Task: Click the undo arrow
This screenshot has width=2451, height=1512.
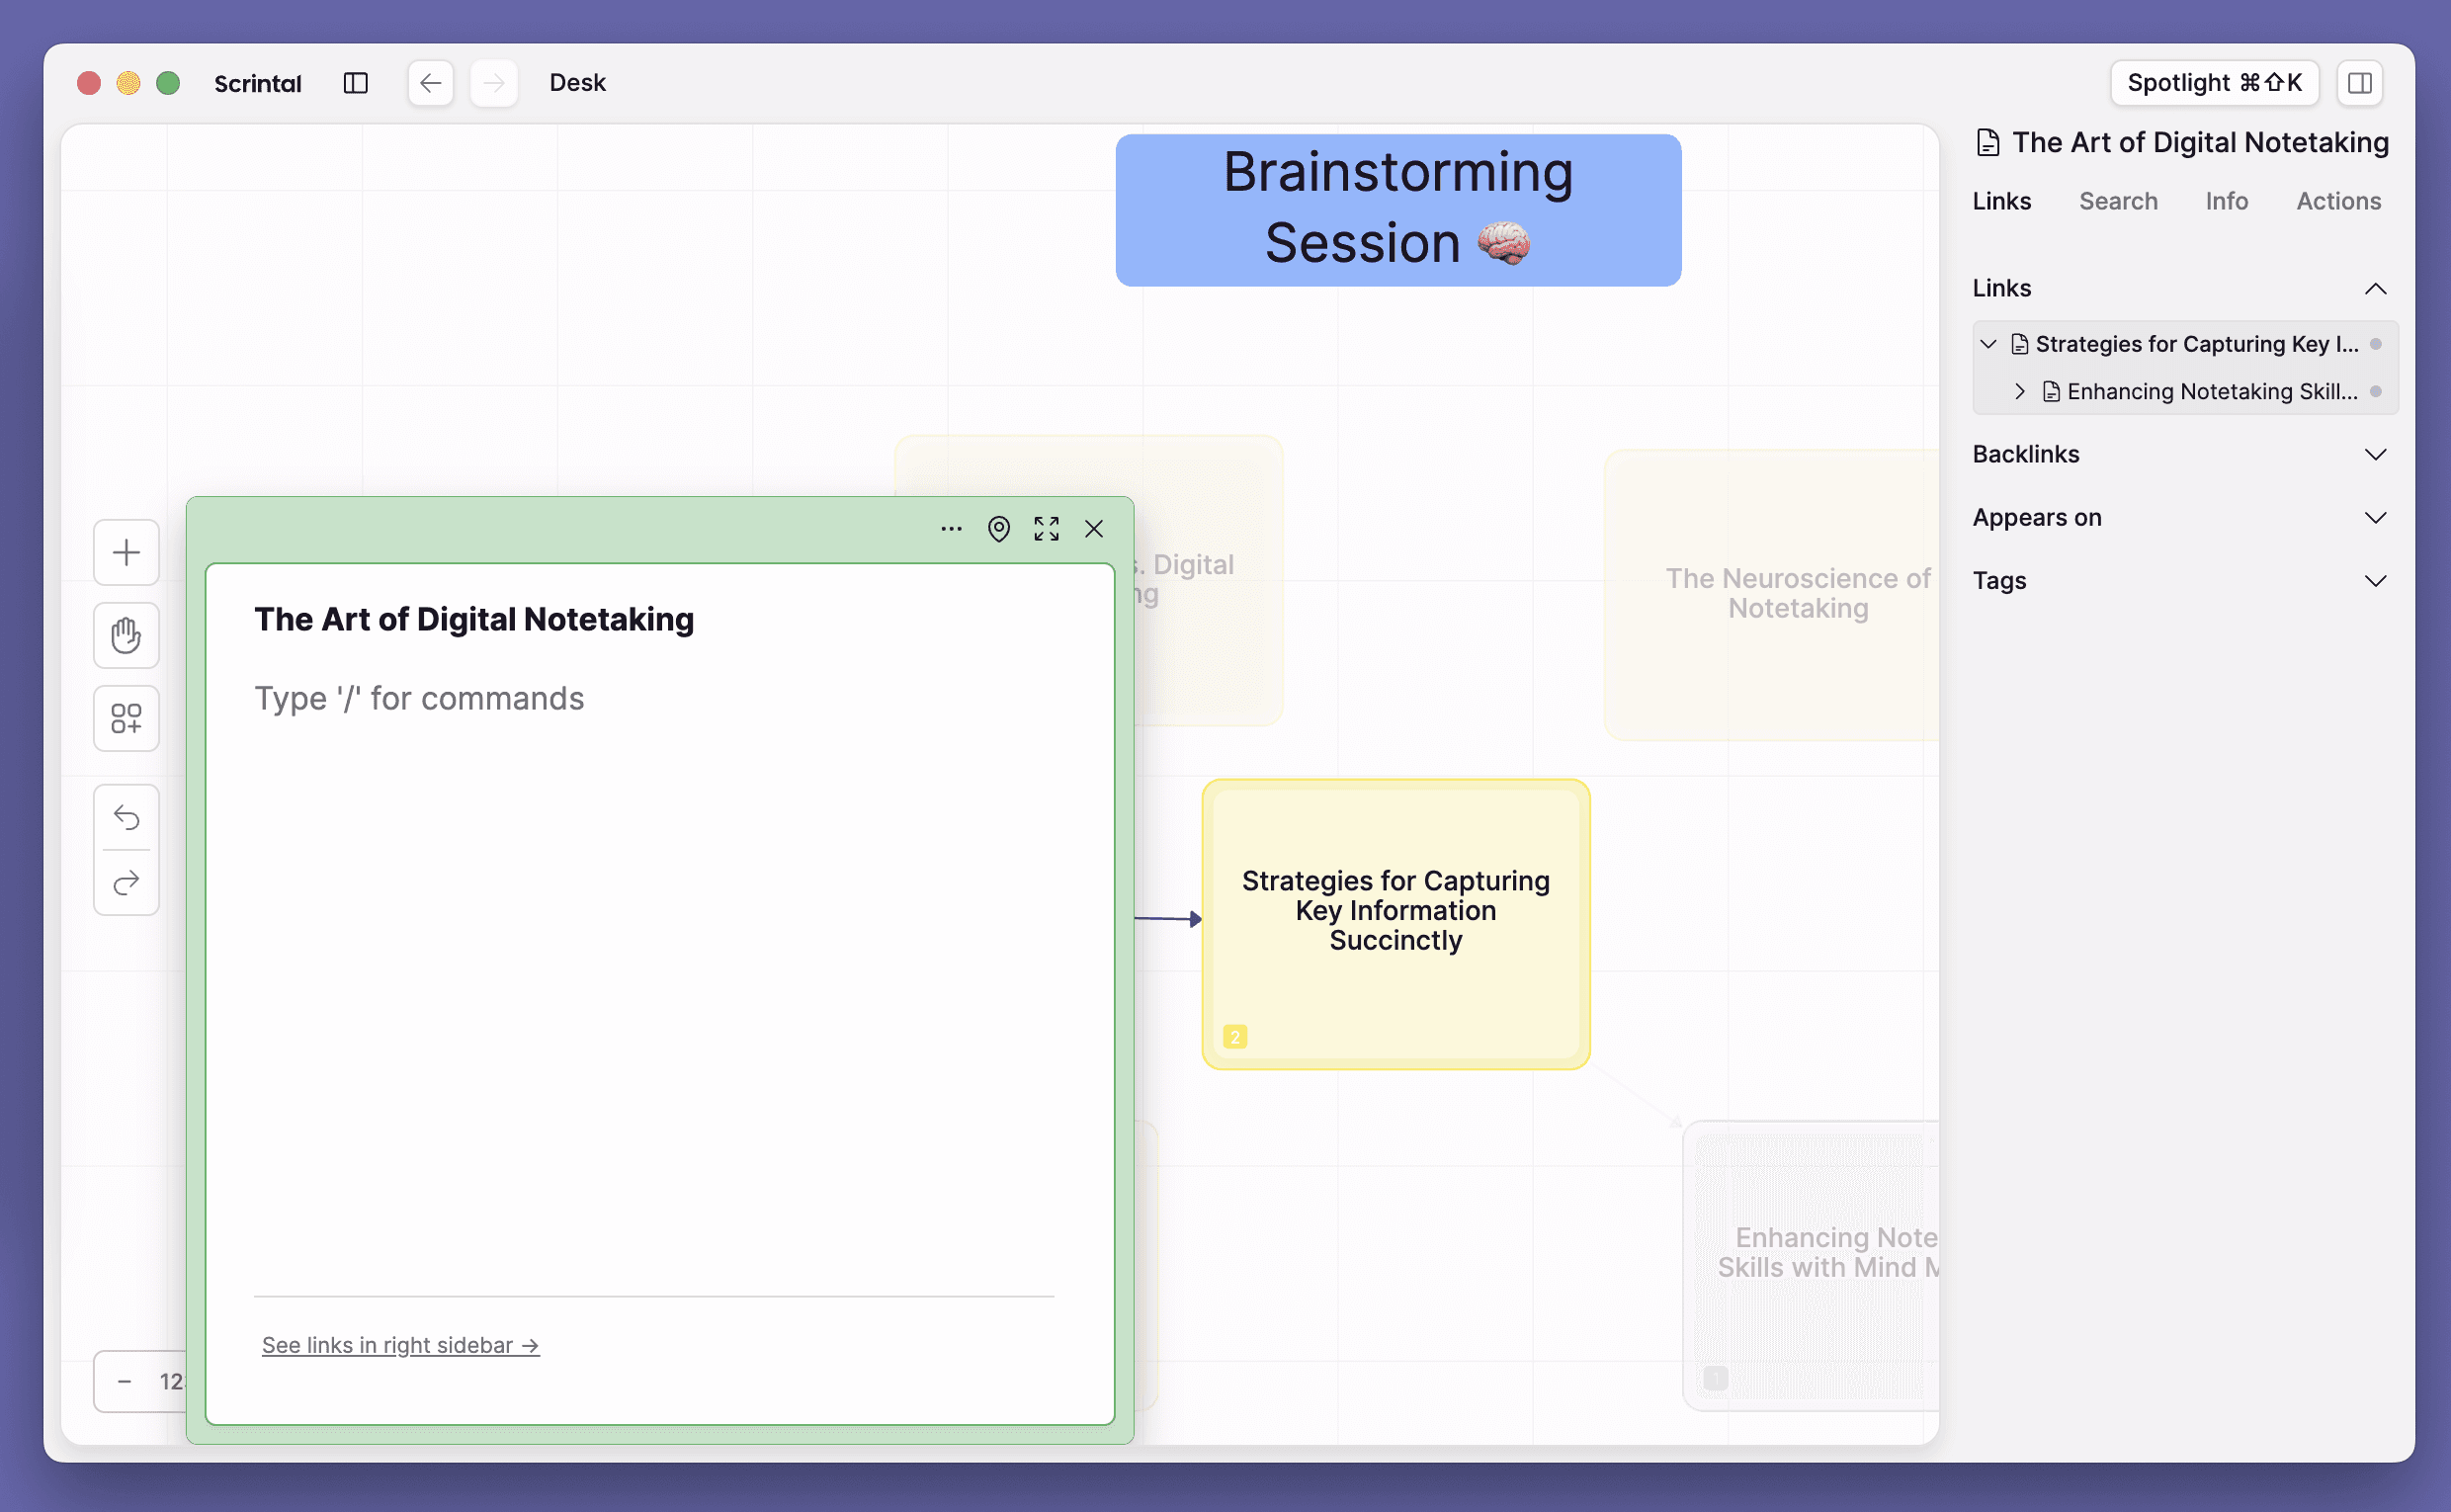Action: [126, 818]
